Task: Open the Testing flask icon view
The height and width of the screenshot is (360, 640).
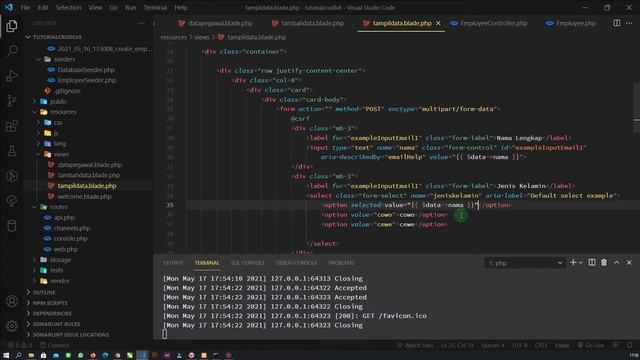Action: pyautogui.click(x=11, y=151)
